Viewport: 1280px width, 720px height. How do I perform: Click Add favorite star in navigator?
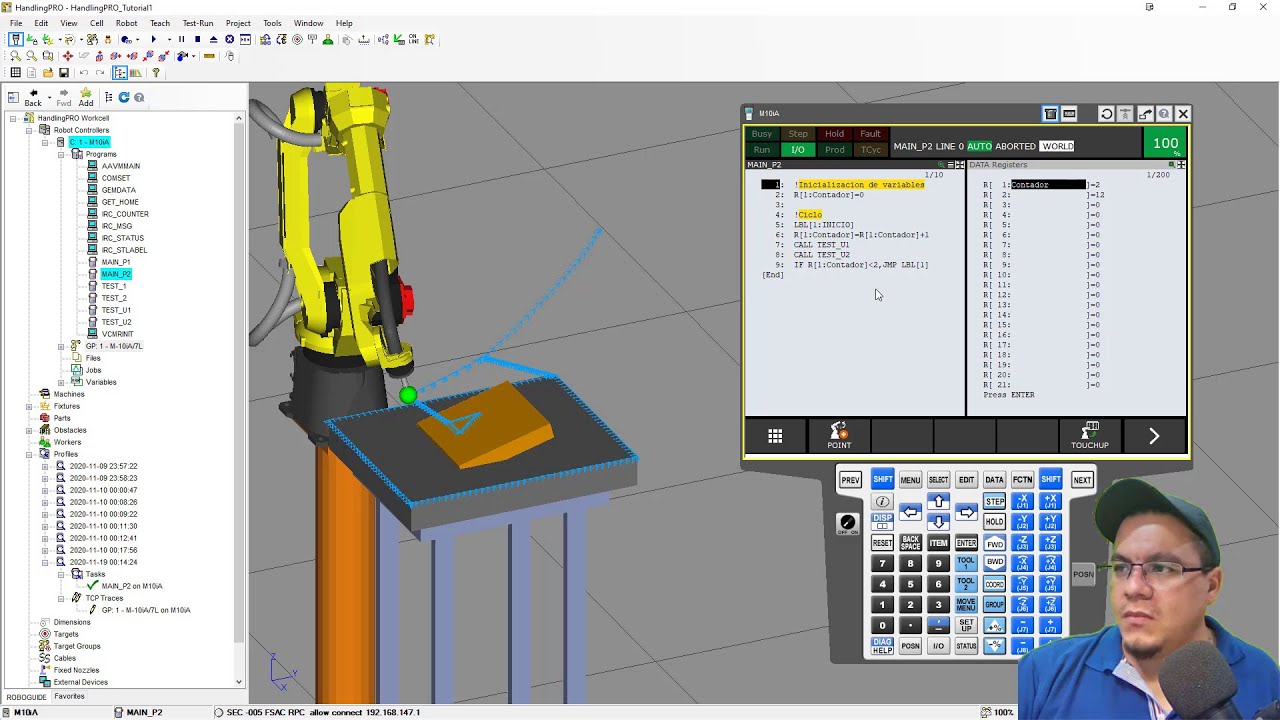click(x=86, y=97)
